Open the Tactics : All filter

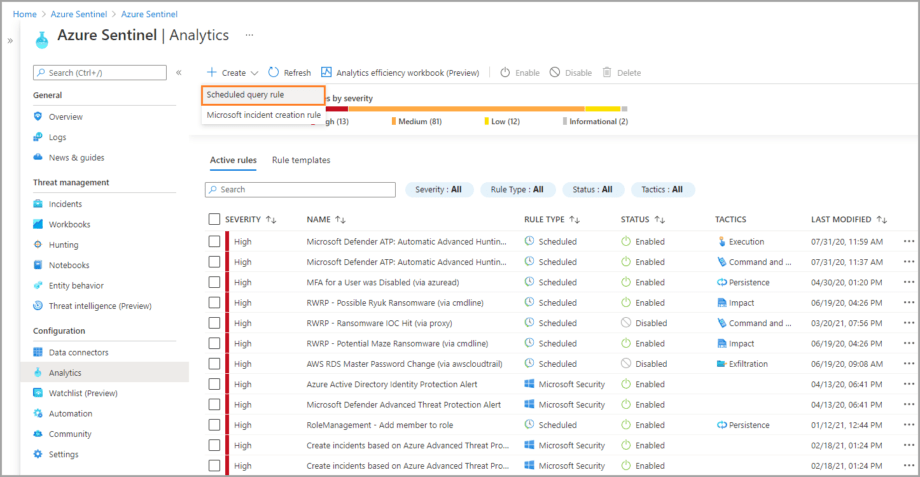pyautogui.click(x=662, y=190)
